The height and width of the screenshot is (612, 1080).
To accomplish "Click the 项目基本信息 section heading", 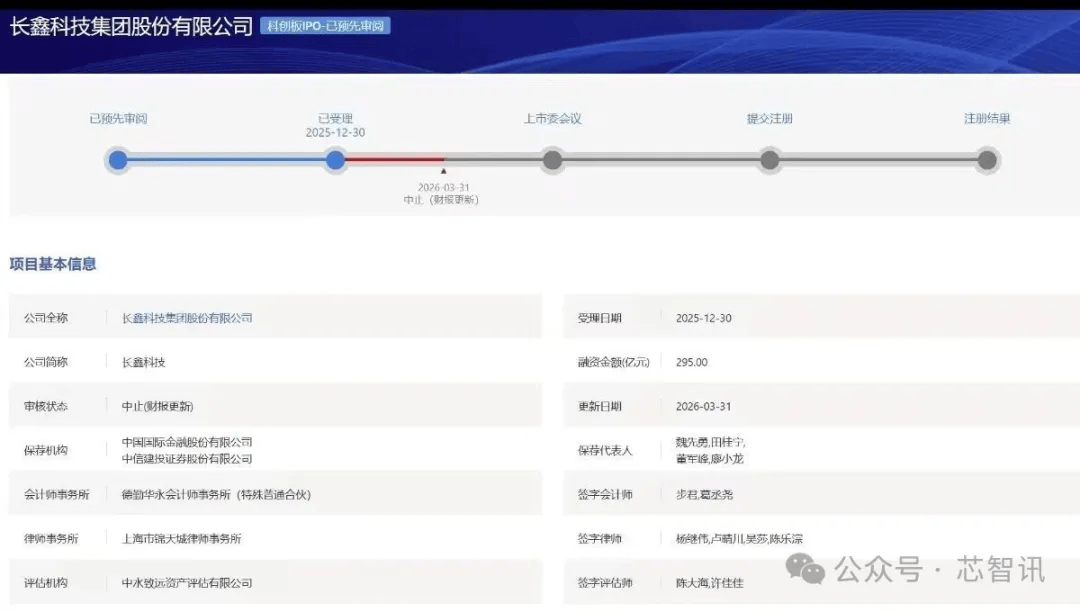I will coord(53,264).
